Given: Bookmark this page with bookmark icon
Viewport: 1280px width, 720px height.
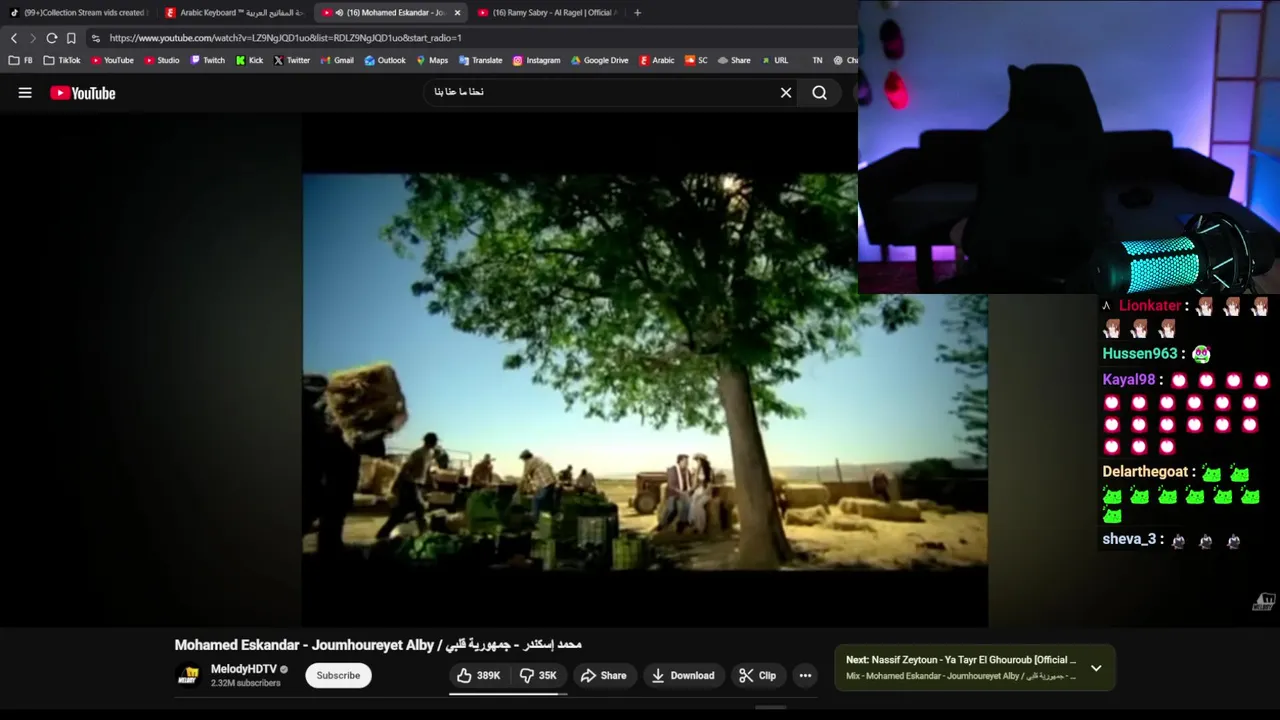Looking at the screenshot, I should click(71, 38).
